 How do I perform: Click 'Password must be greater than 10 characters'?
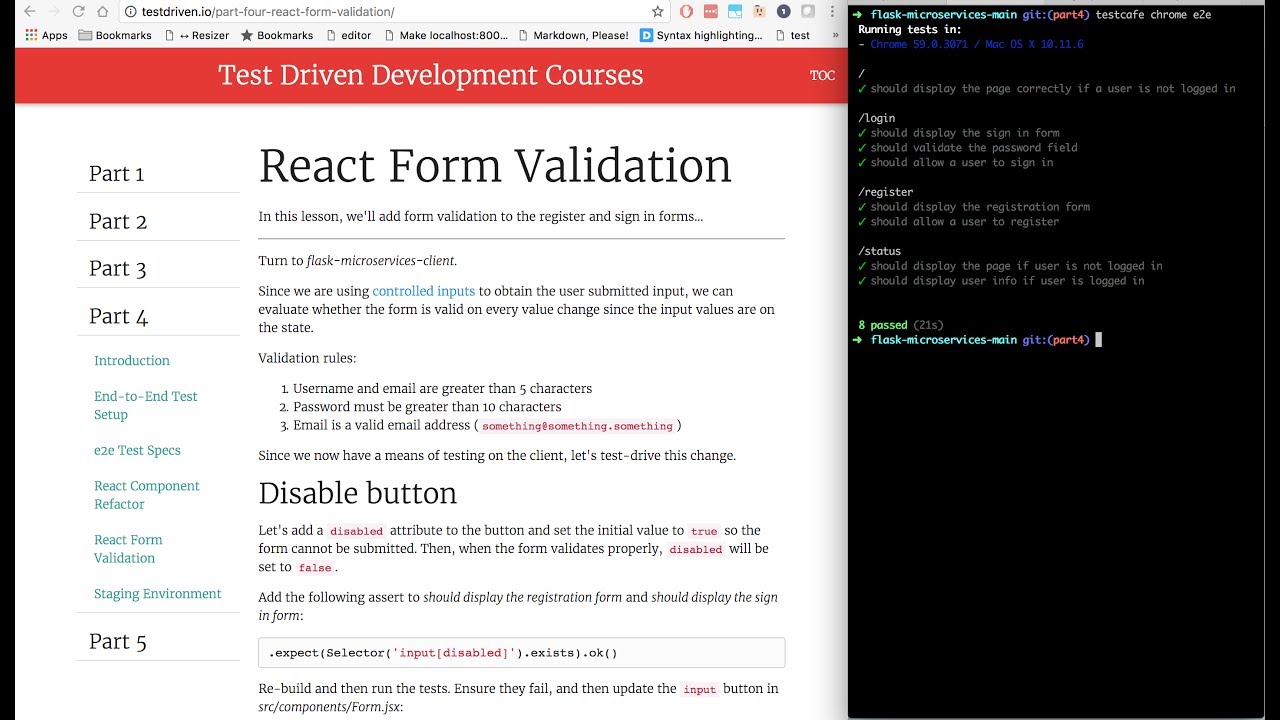click(427, 407)
